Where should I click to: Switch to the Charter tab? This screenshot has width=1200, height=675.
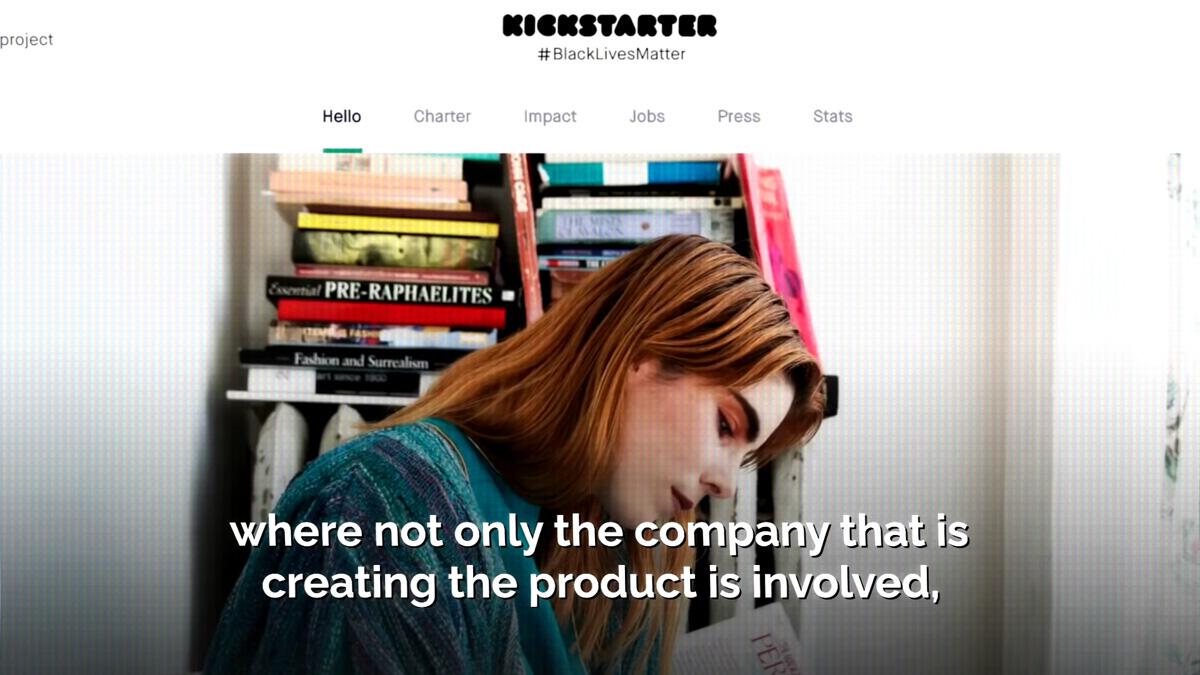pos(442,116)
